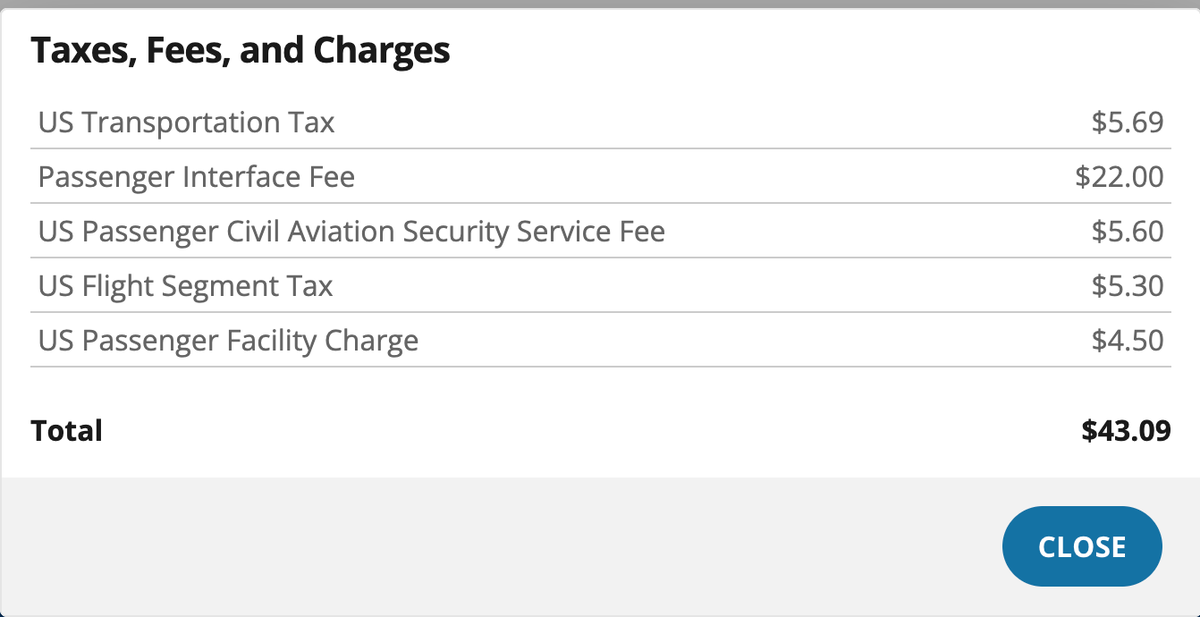Select the US Passenger Facility Charge label
The width and height of the screenshot is (1200, 617).
[x=227, y=340]
